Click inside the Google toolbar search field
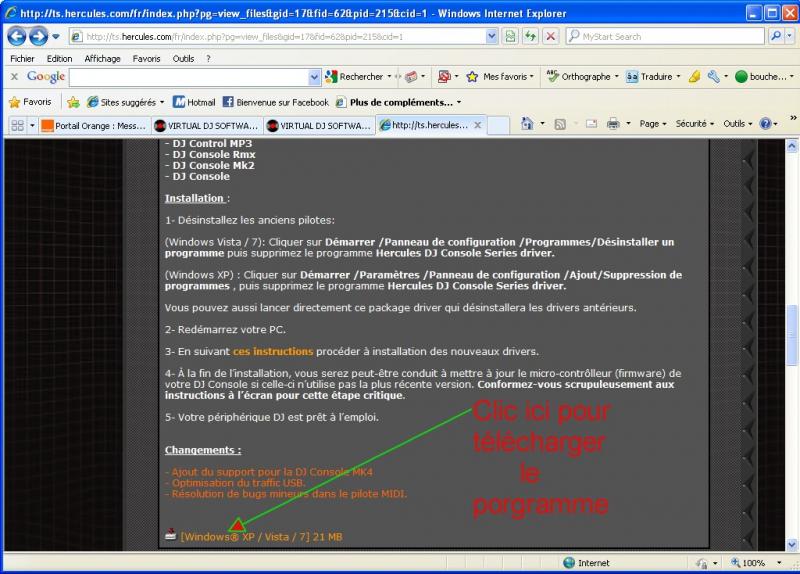Image resolution: width=800 pixels, height=574 pixels. click(195, 77)
